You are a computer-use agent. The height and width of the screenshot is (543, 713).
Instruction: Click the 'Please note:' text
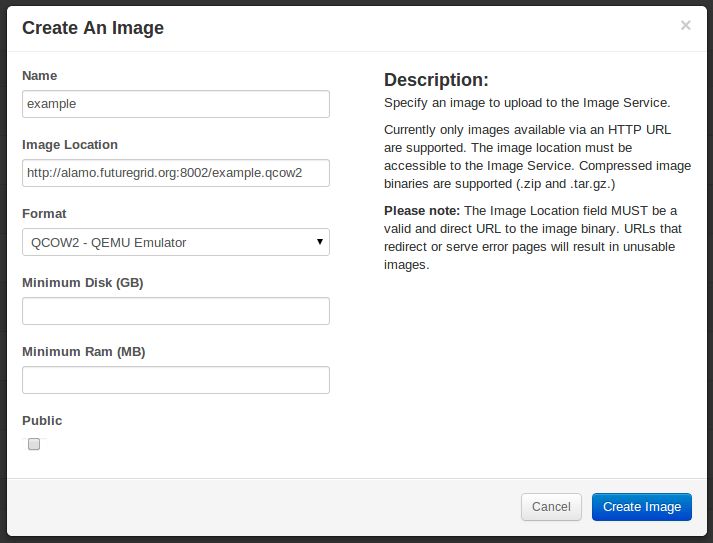point(422,211)
